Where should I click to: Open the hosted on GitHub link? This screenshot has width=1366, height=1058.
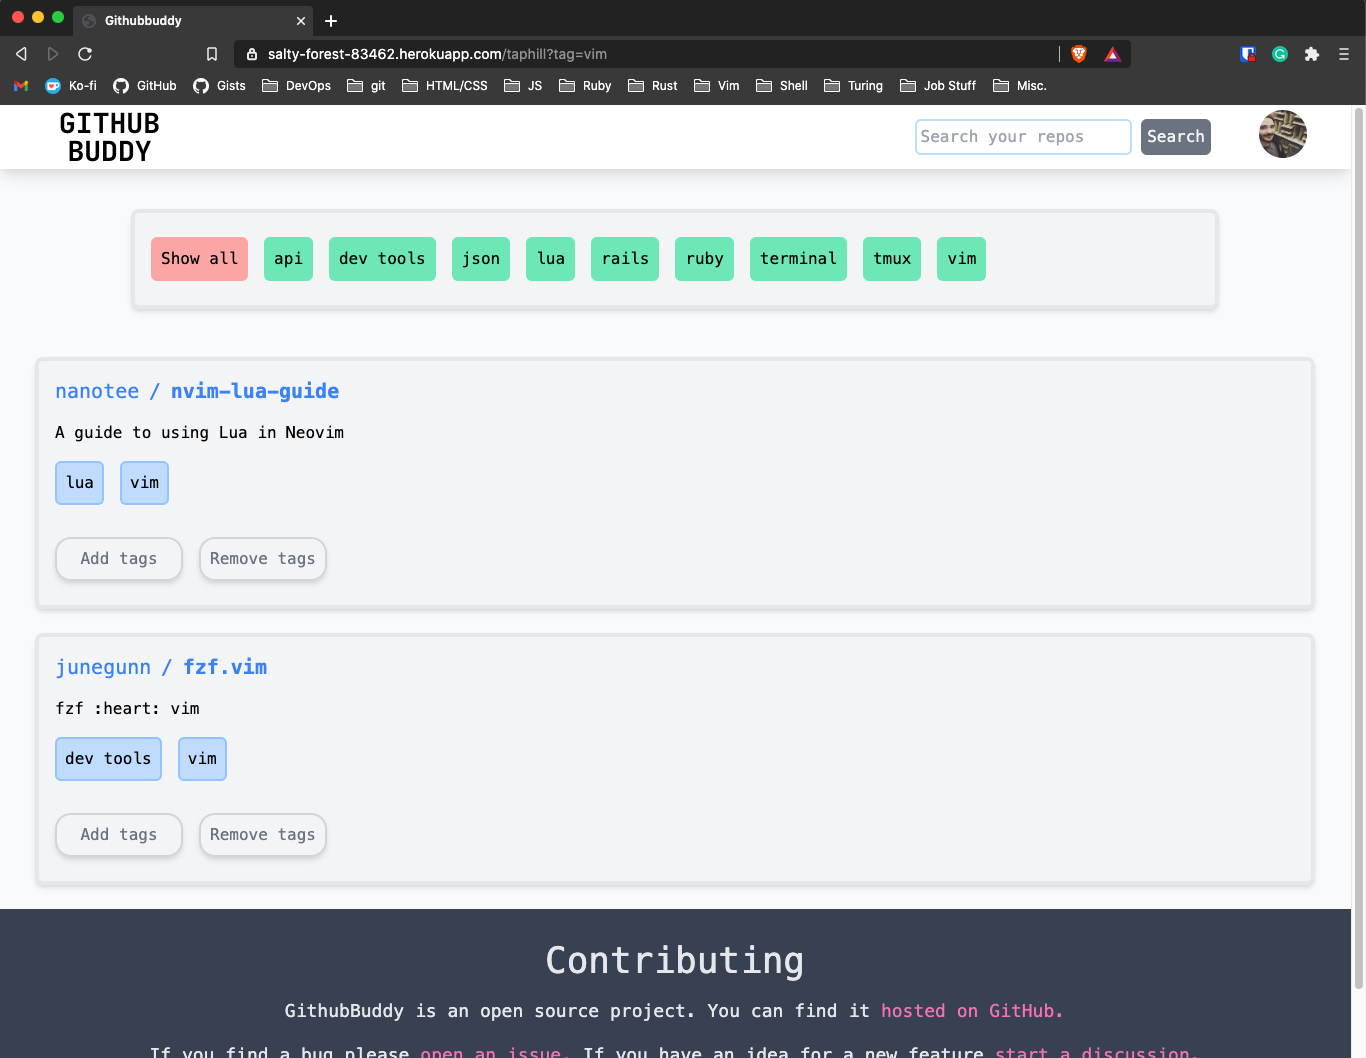[x=972, y=1011]
